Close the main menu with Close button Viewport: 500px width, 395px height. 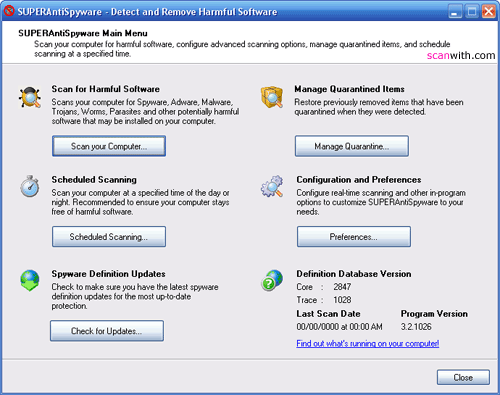point(463,377)
